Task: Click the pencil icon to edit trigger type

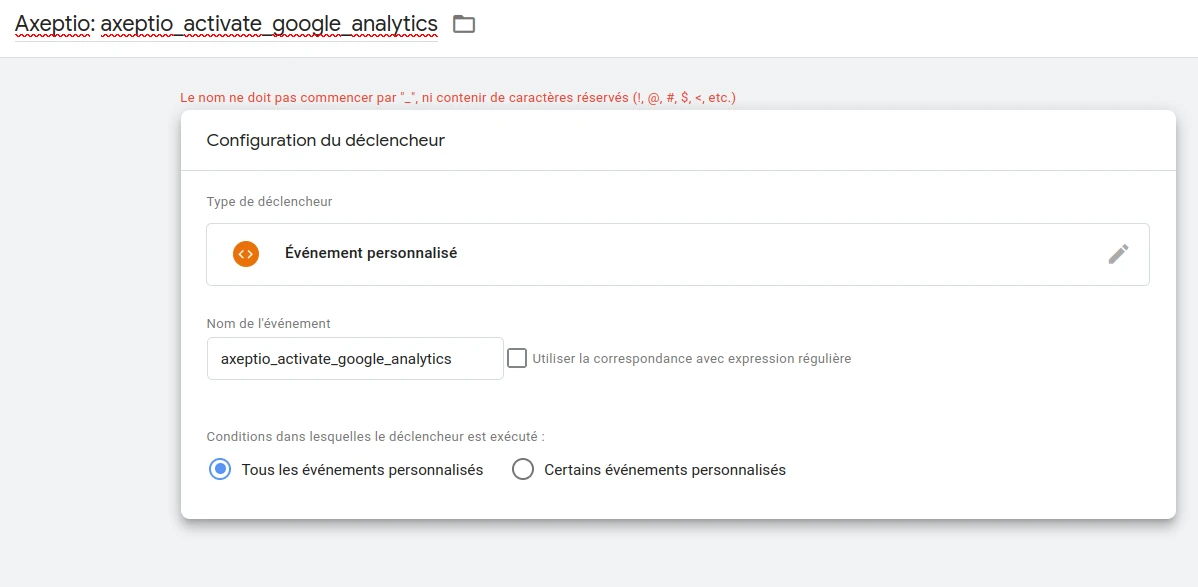Action: point(1118,254)
